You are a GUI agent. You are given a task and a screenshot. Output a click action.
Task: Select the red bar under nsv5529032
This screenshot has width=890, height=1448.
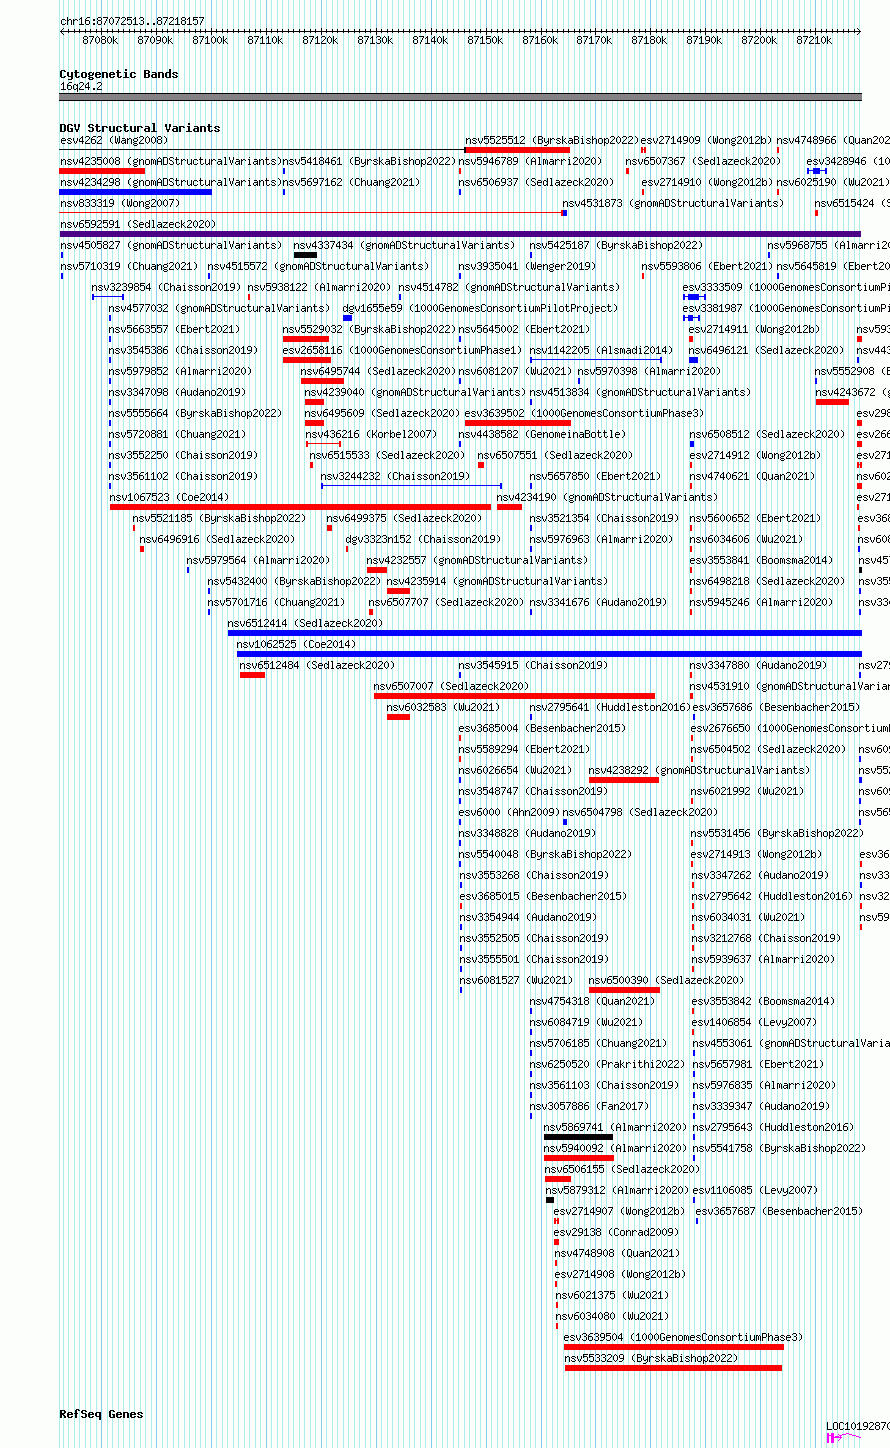point(306,339)
